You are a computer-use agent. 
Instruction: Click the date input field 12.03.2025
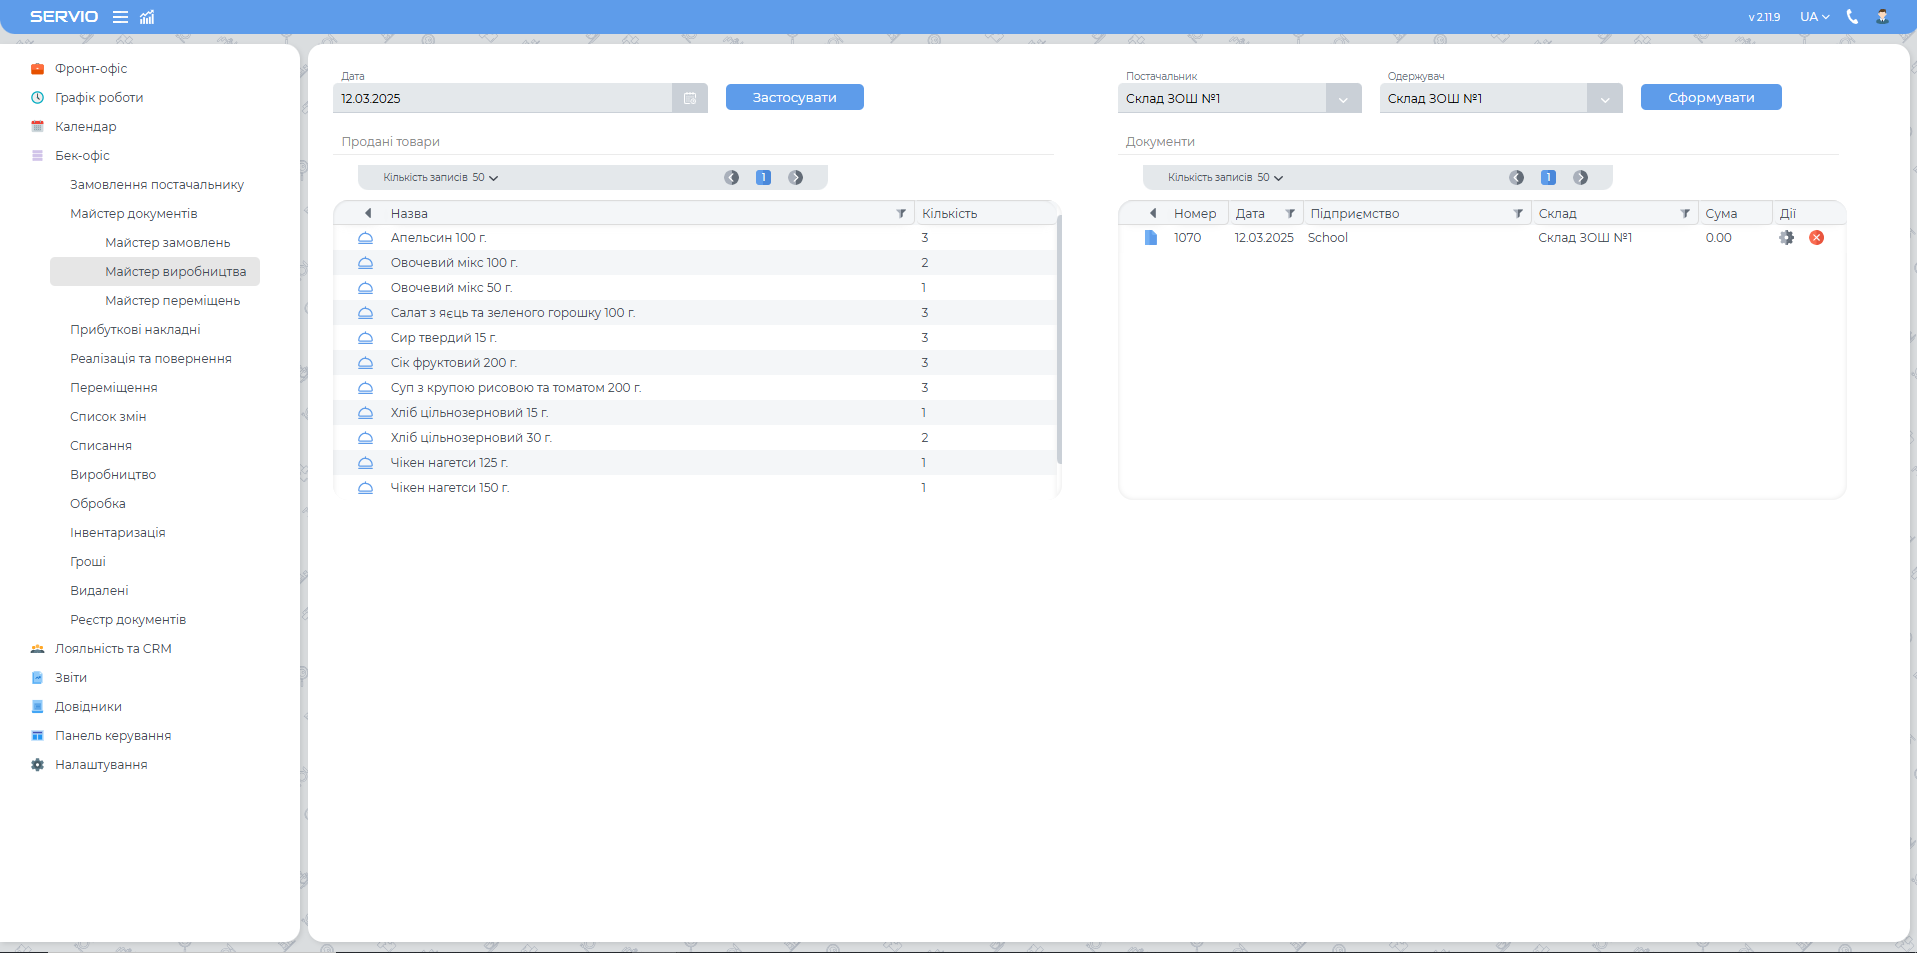[502, 99]
